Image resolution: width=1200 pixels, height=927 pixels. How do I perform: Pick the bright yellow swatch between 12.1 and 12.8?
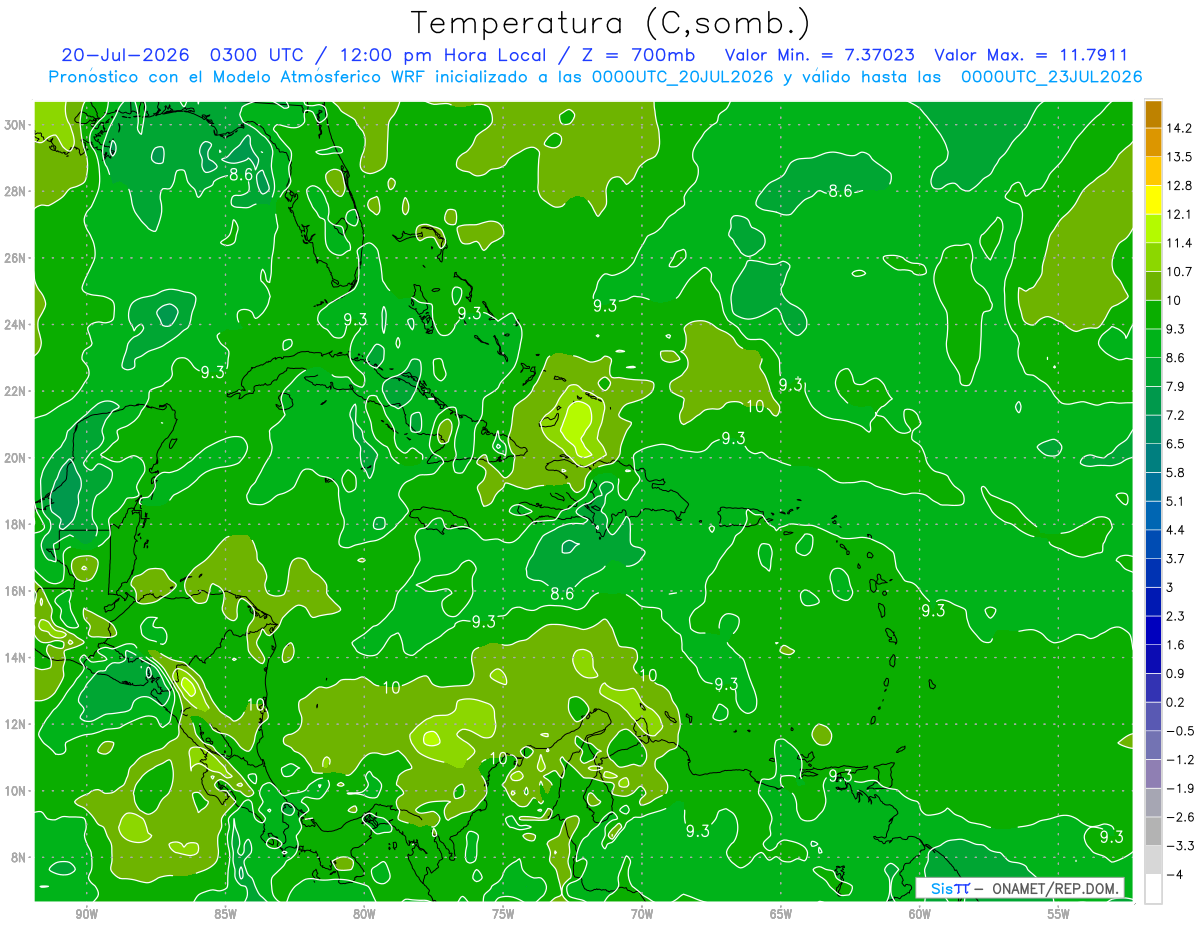point(1153,200)
